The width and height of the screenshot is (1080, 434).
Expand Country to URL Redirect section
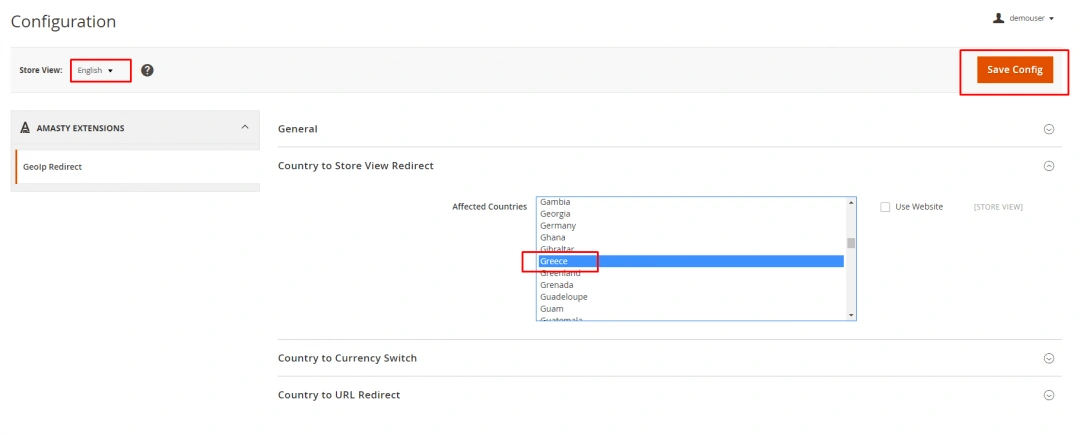(1049, 395)
